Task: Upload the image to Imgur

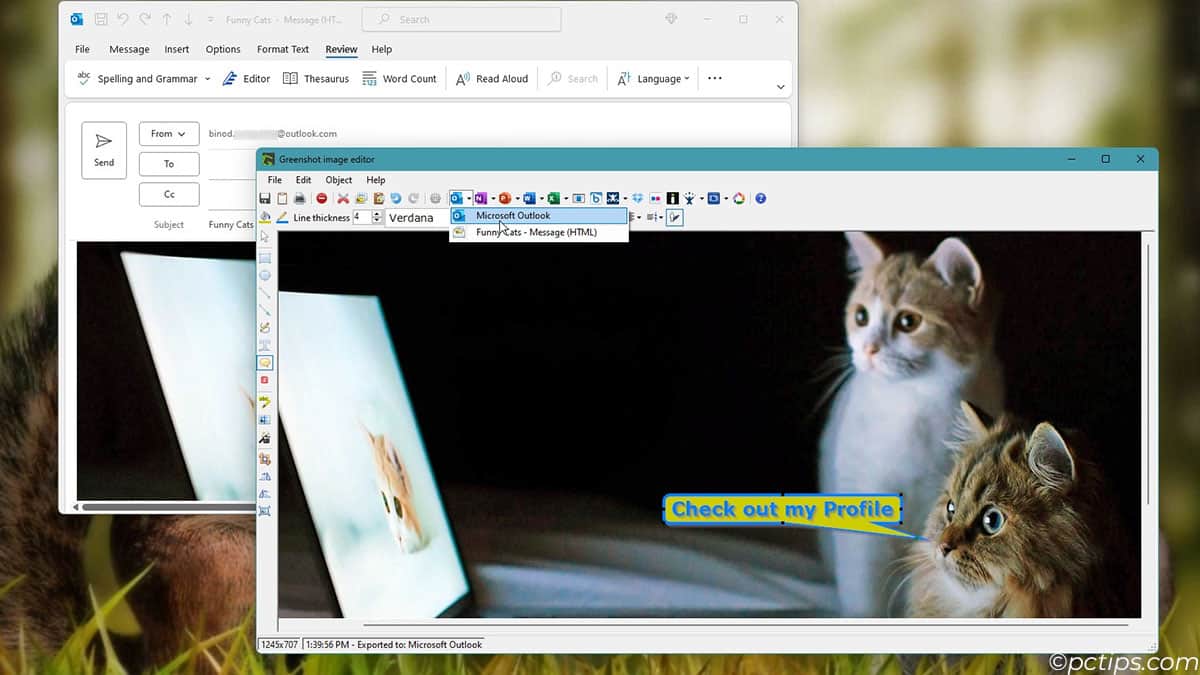Action: [x=612, y=197]
